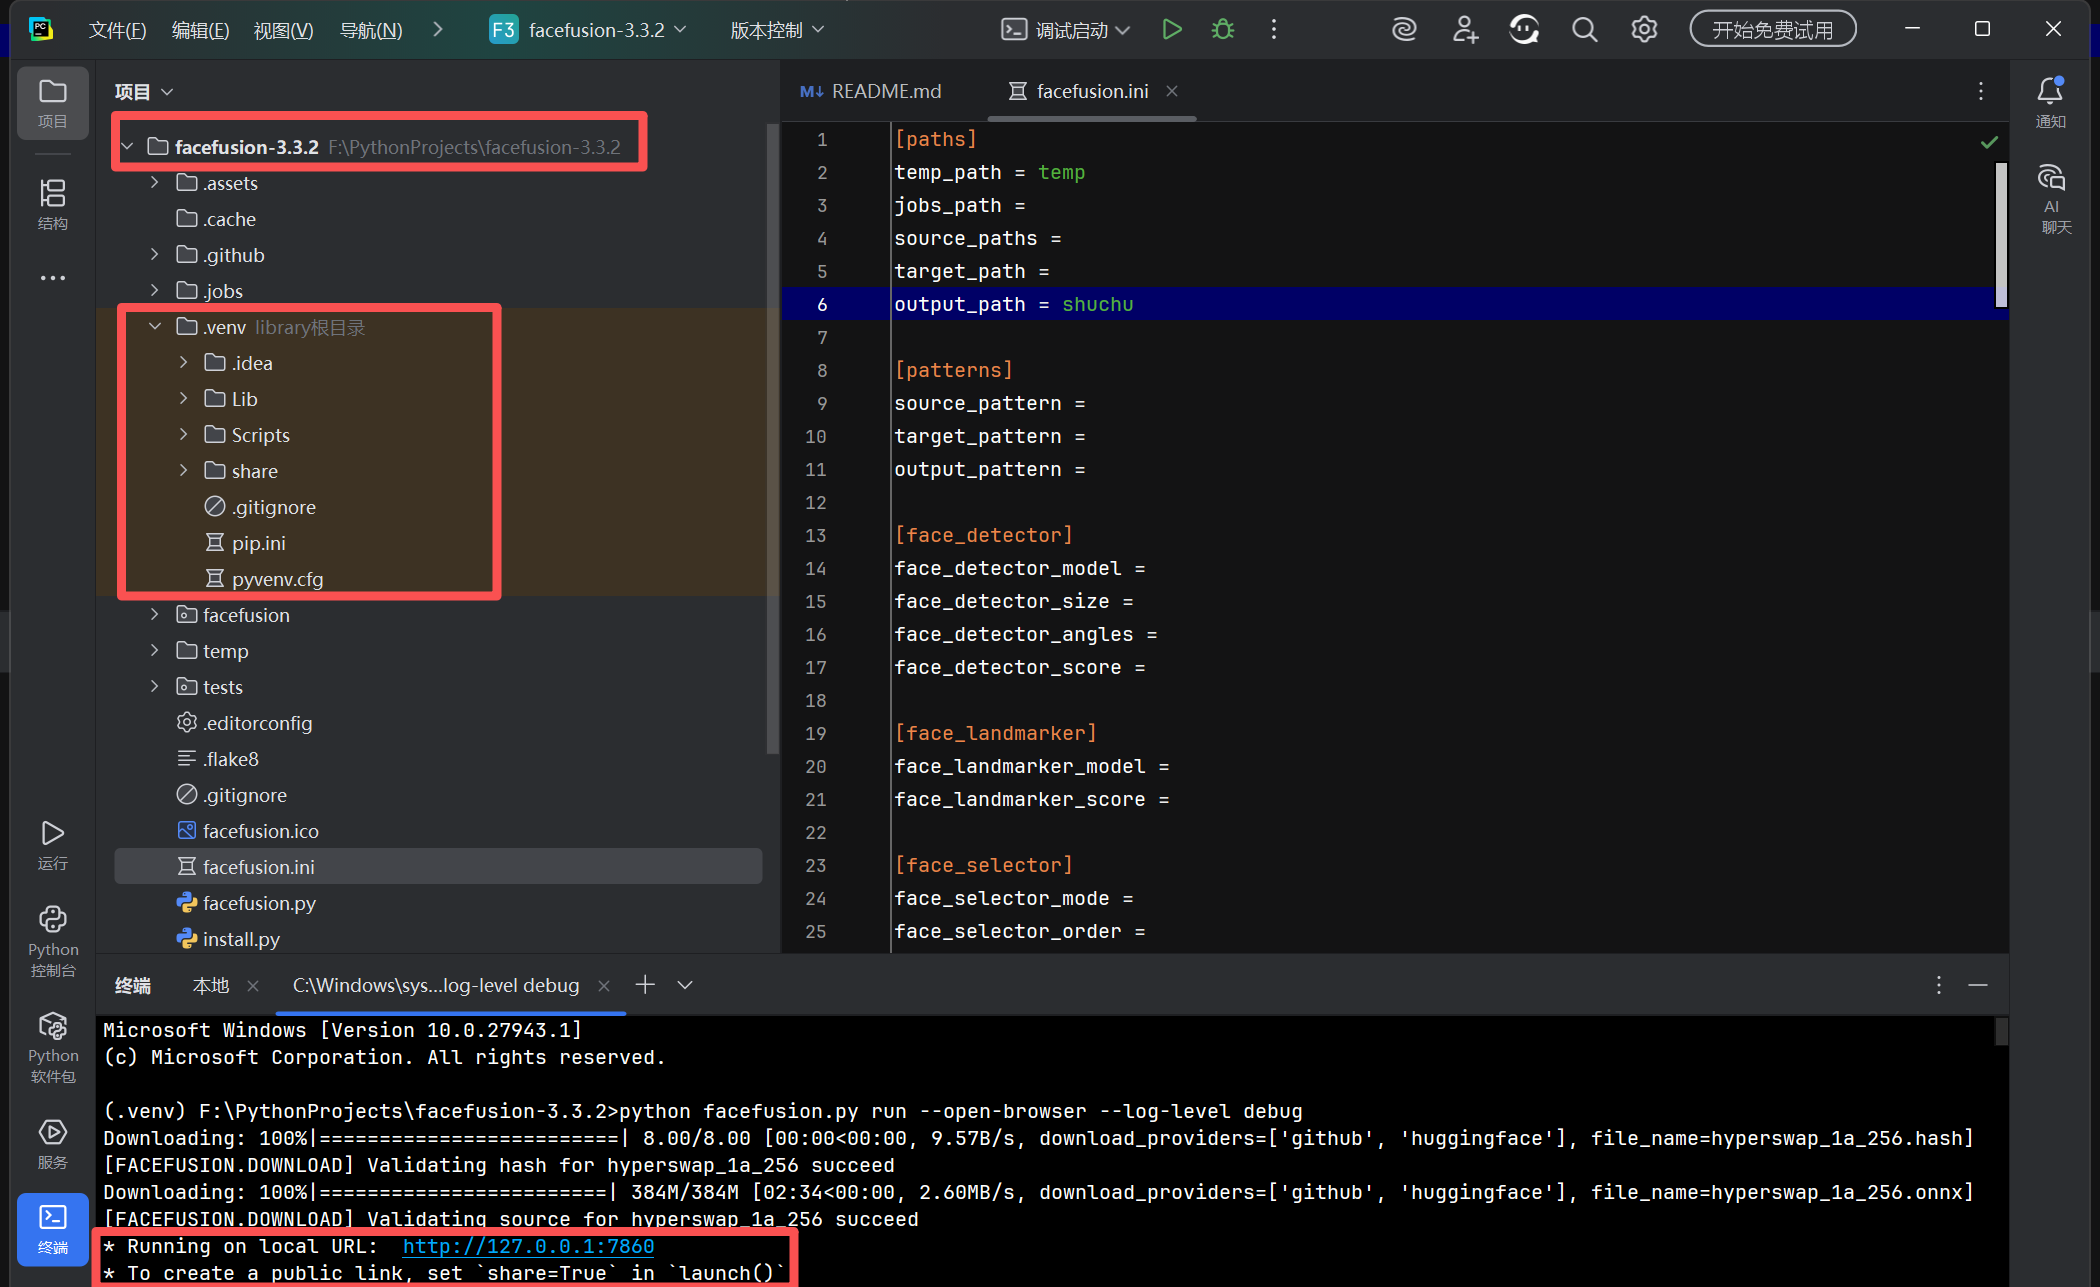Click the Debug bug icon

pos(1222,30)
